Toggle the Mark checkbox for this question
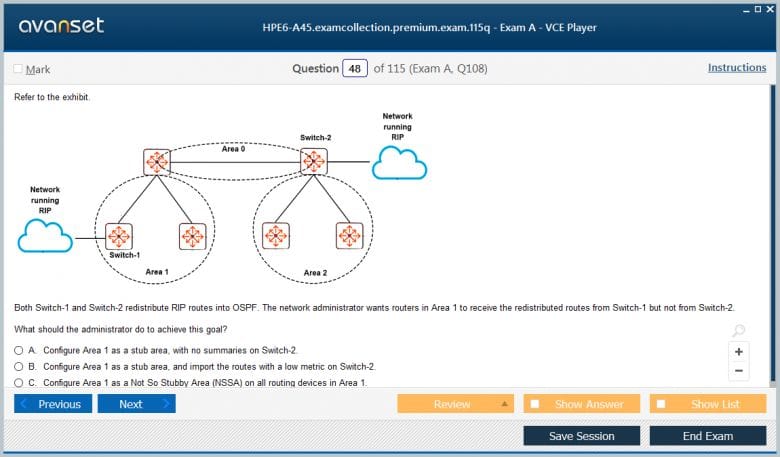Image resolution: width=780 pixels, height=457 pixels. point(18,69)
